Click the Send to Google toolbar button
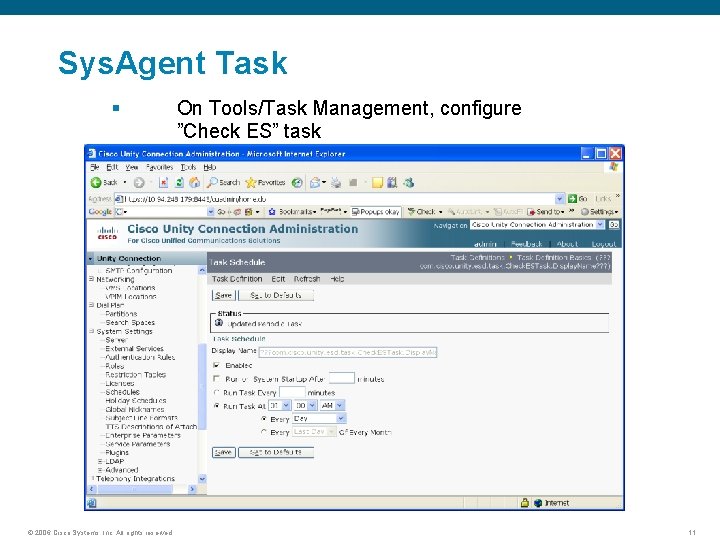The height and width of the screenshot is (540, 720). point(546,212)
